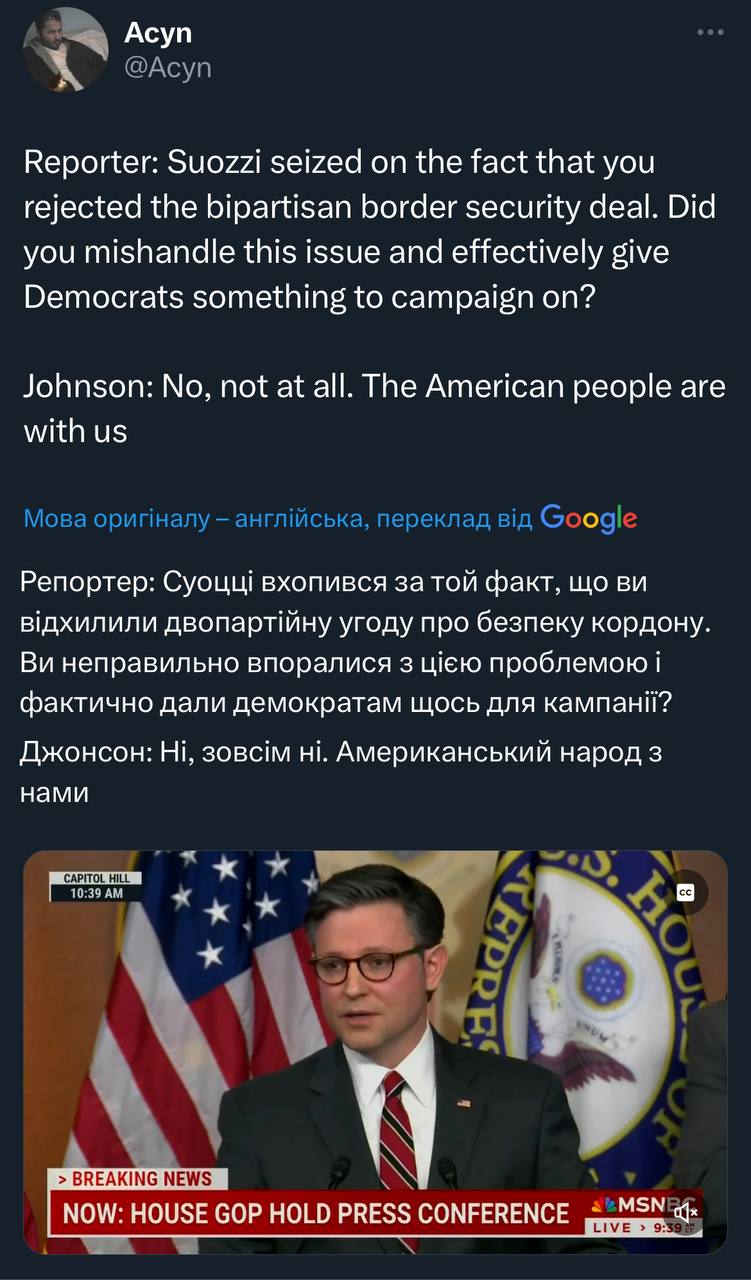The width and height of the screenshot is (751, 1280).
Task: Click the Capitol Hill 10:39 AM timestamp overlay
Action: [97, 886]
